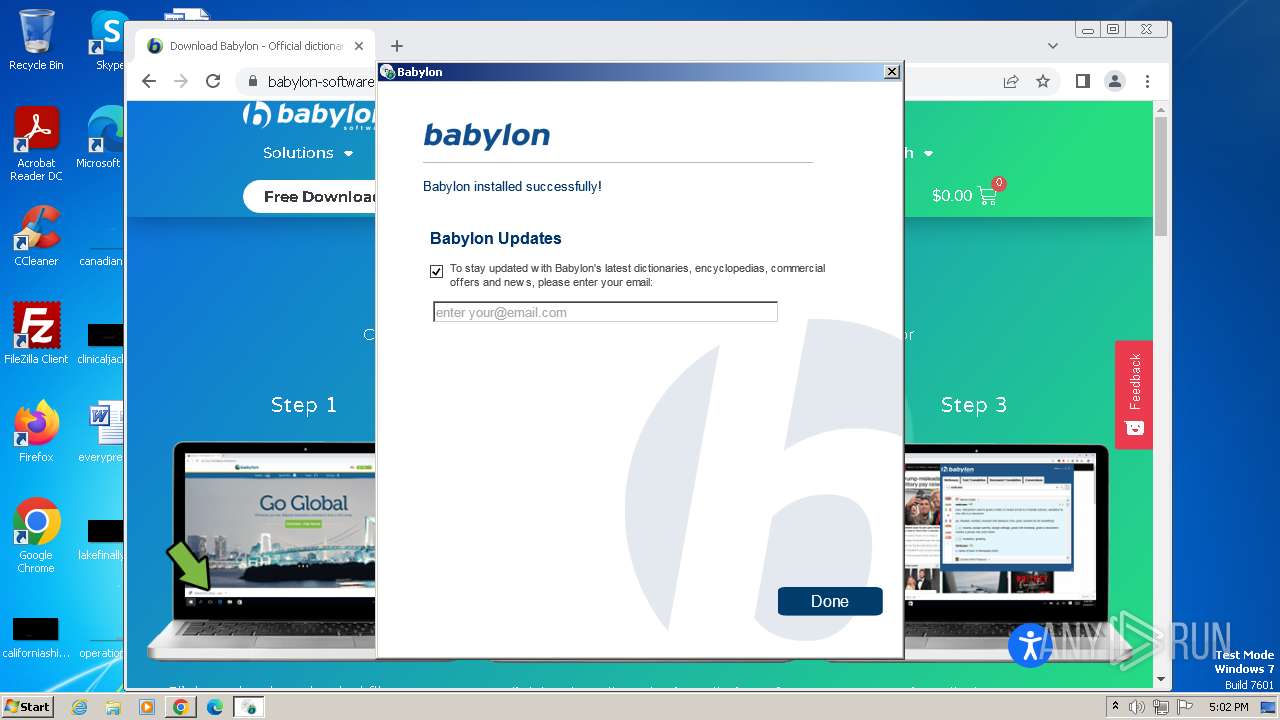Close the Download Babylon tab
The image size is (1280, 720).
click(x=359, y=46)
